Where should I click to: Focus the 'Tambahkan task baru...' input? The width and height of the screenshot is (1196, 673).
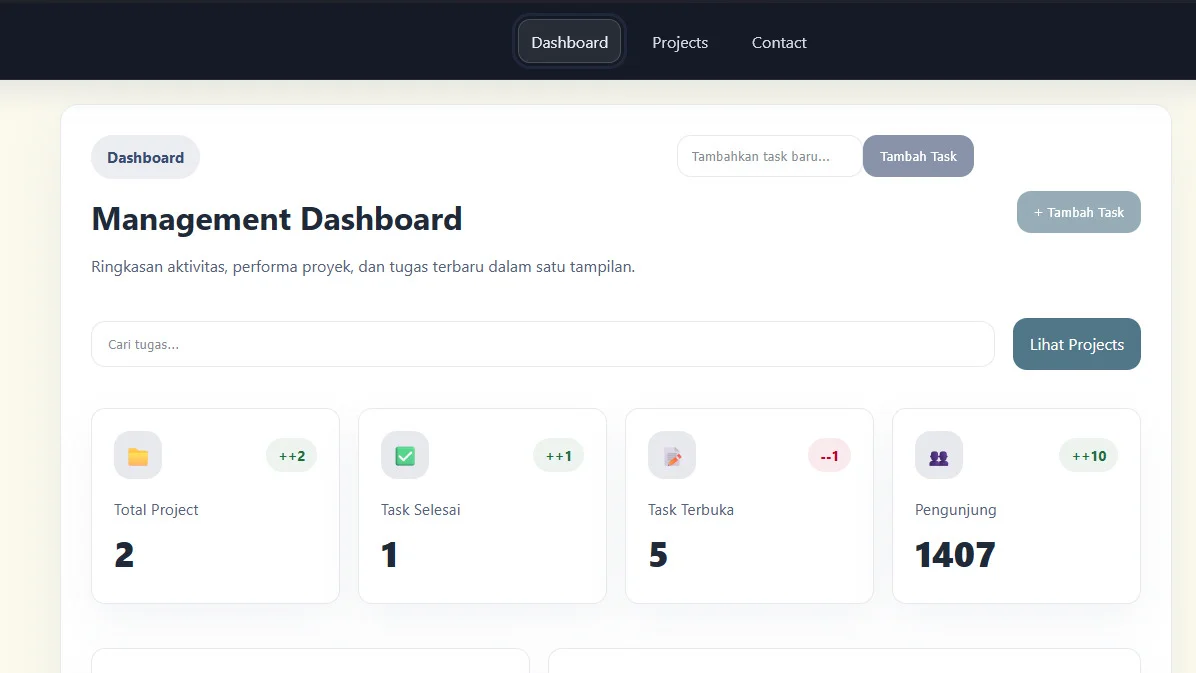click(770, 156)
